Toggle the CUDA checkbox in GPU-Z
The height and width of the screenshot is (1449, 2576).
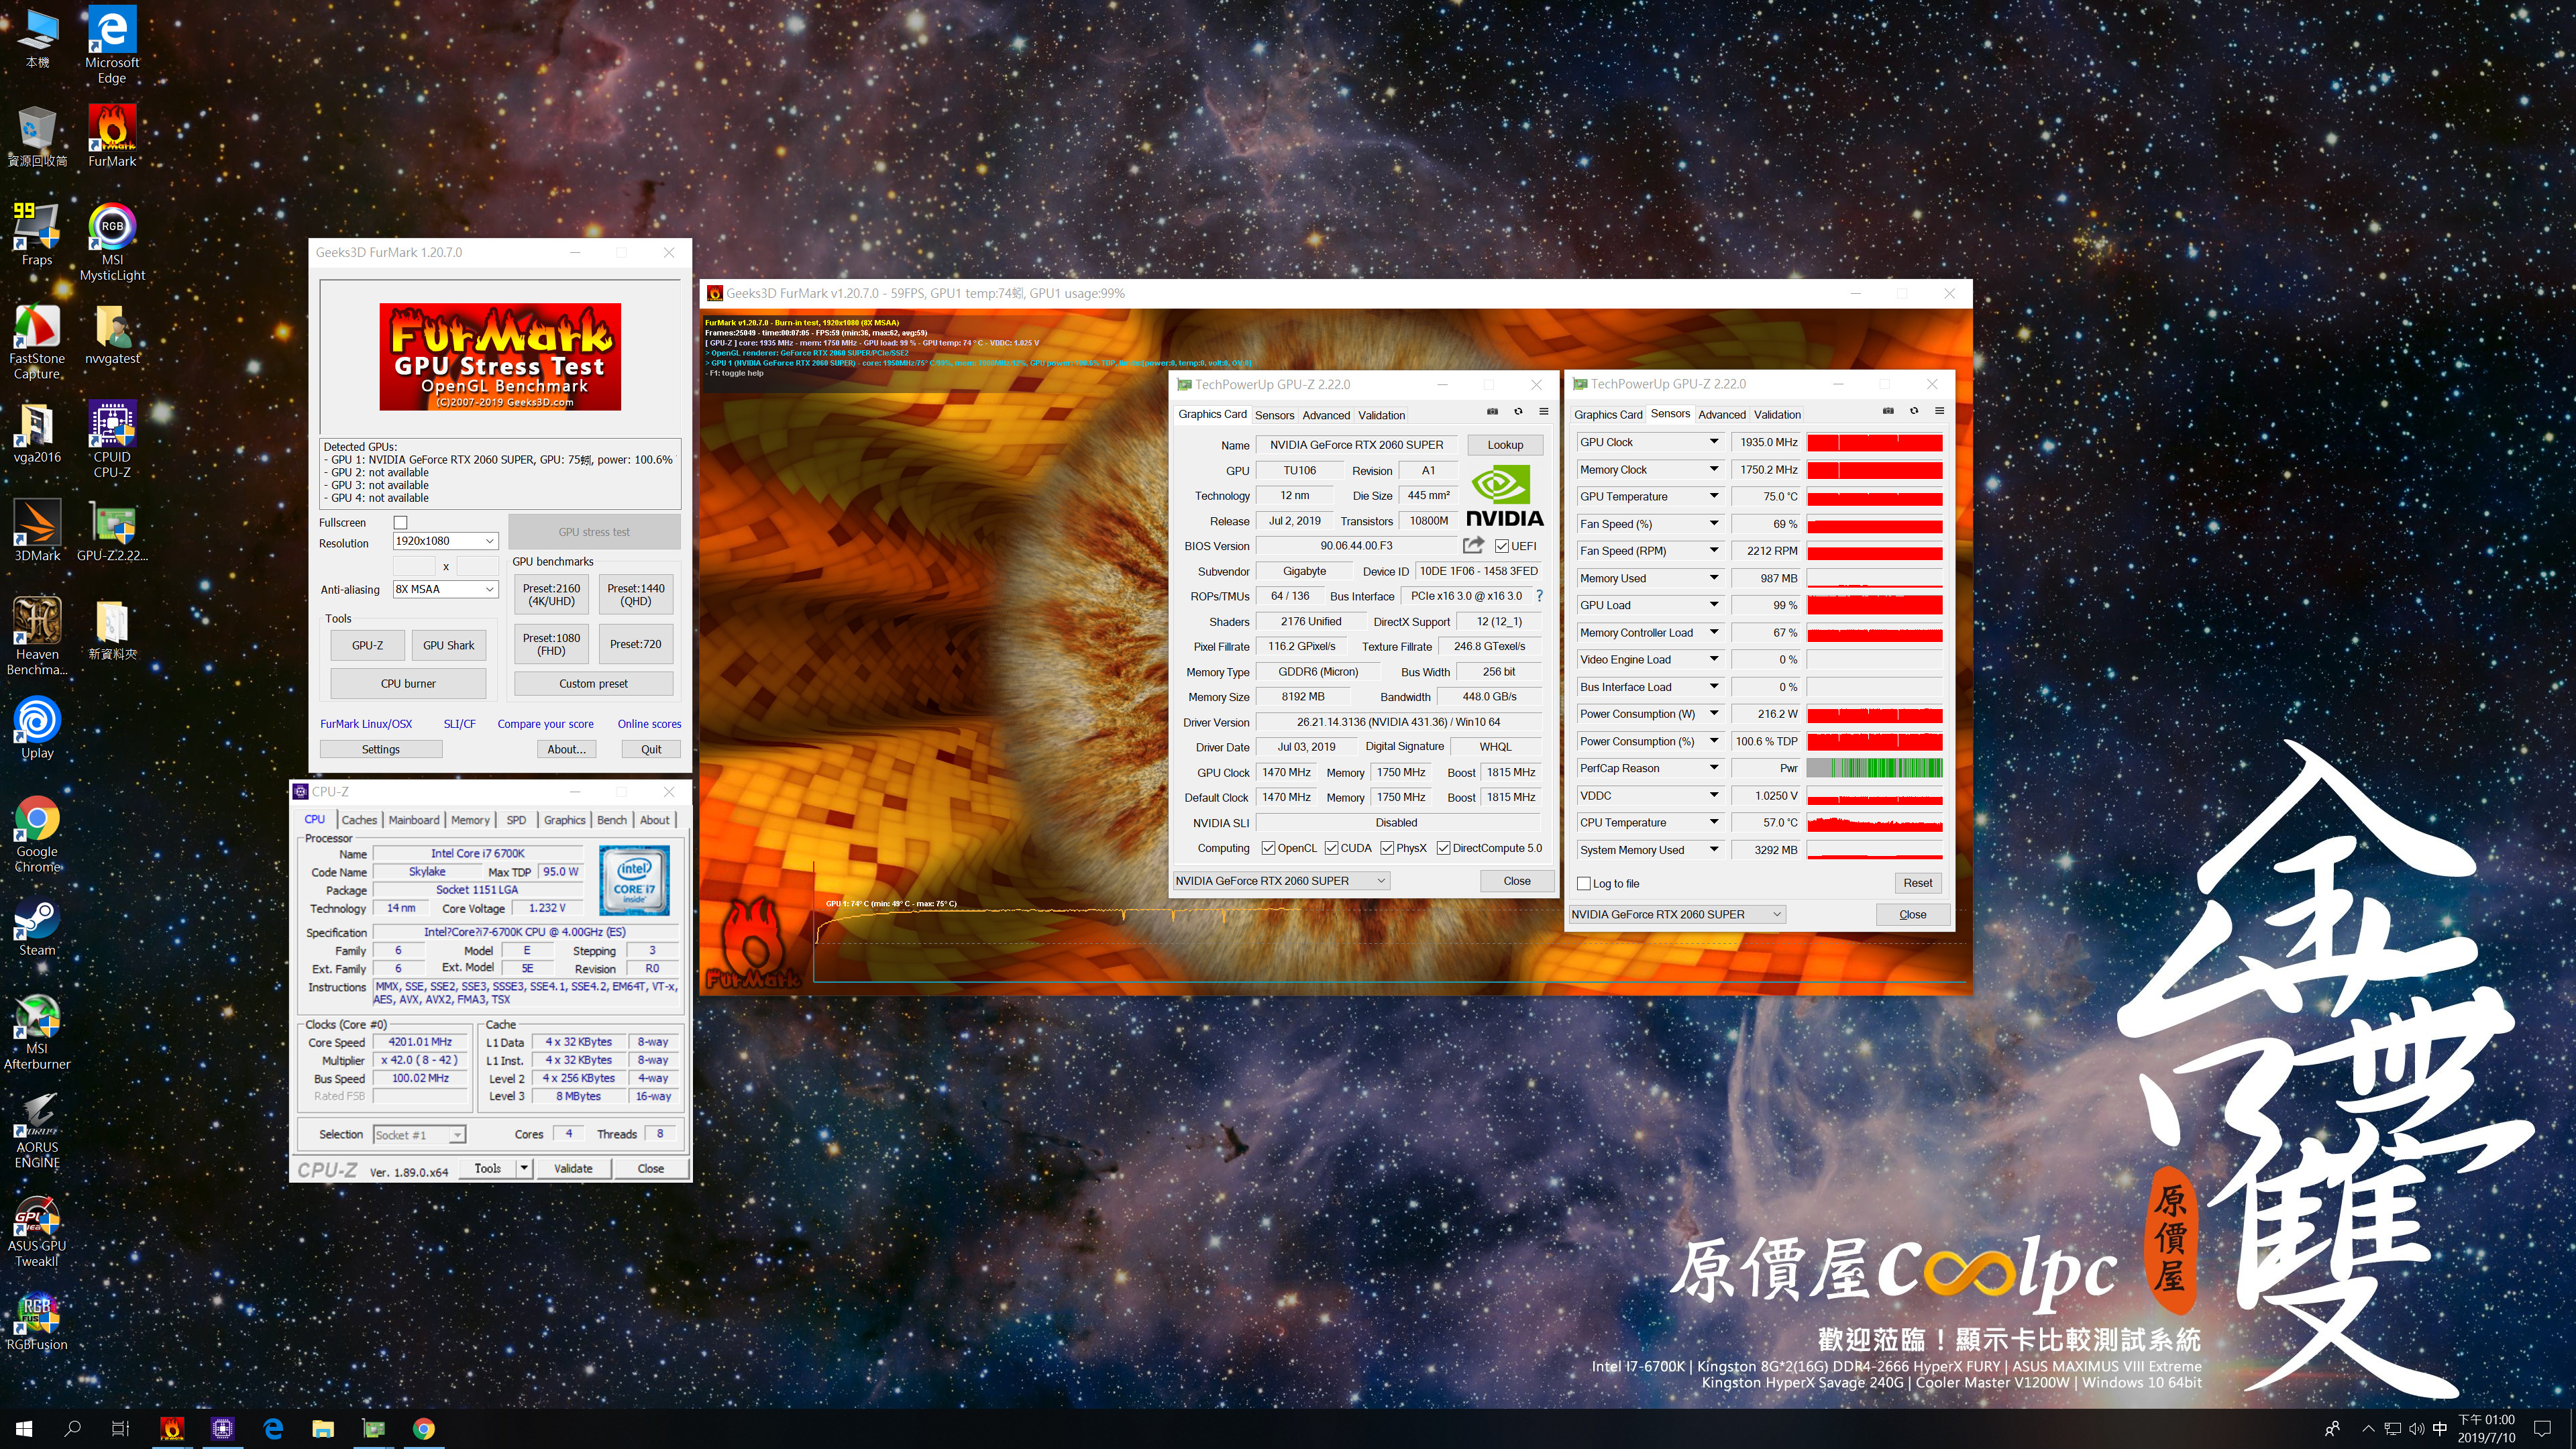[x=1331, y=848]
